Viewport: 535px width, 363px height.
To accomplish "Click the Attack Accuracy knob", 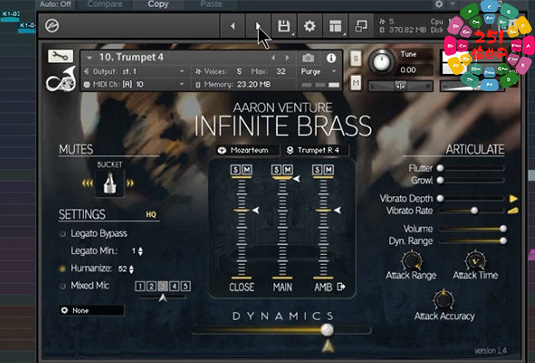I will point(444,300).
